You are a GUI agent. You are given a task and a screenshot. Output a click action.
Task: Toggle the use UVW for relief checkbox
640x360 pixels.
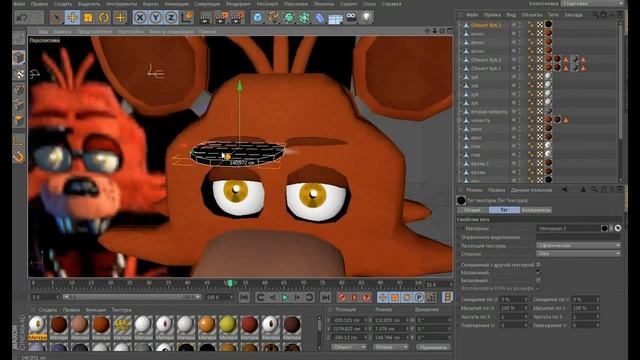click(x=538, y=288)
